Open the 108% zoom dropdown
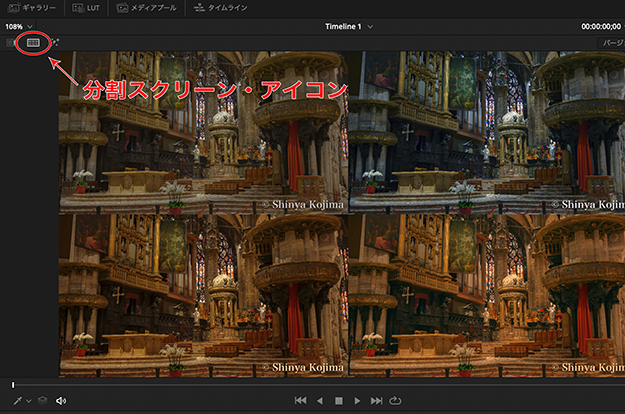Viewport: 625px width, 414px height. (x=18, y=26)
